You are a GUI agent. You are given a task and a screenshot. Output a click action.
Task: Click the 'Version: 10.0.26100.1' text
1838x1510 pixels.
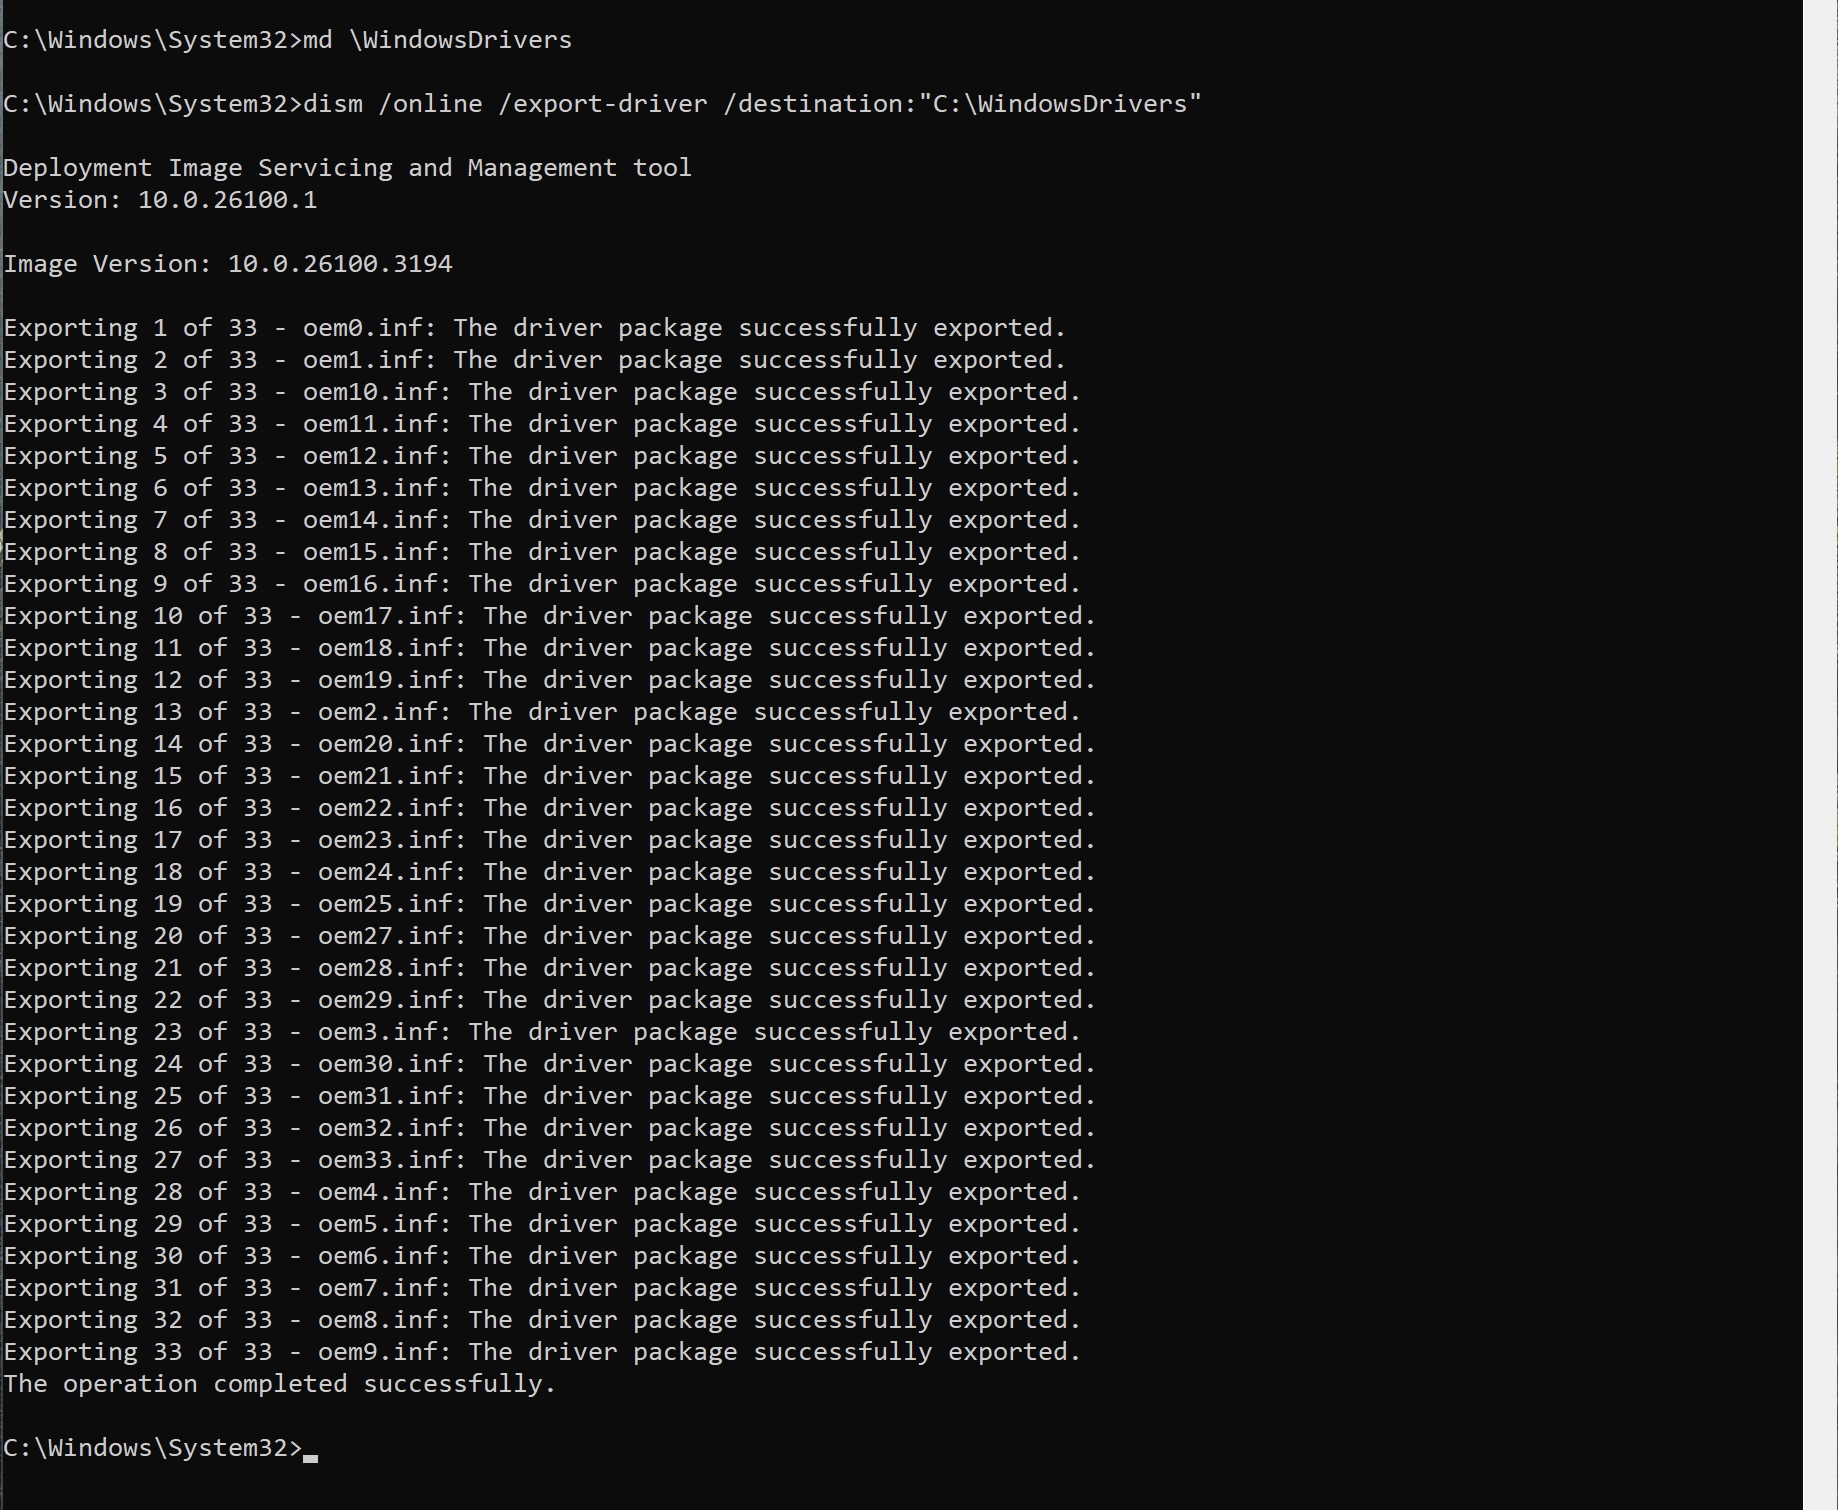tap(160, 200)
